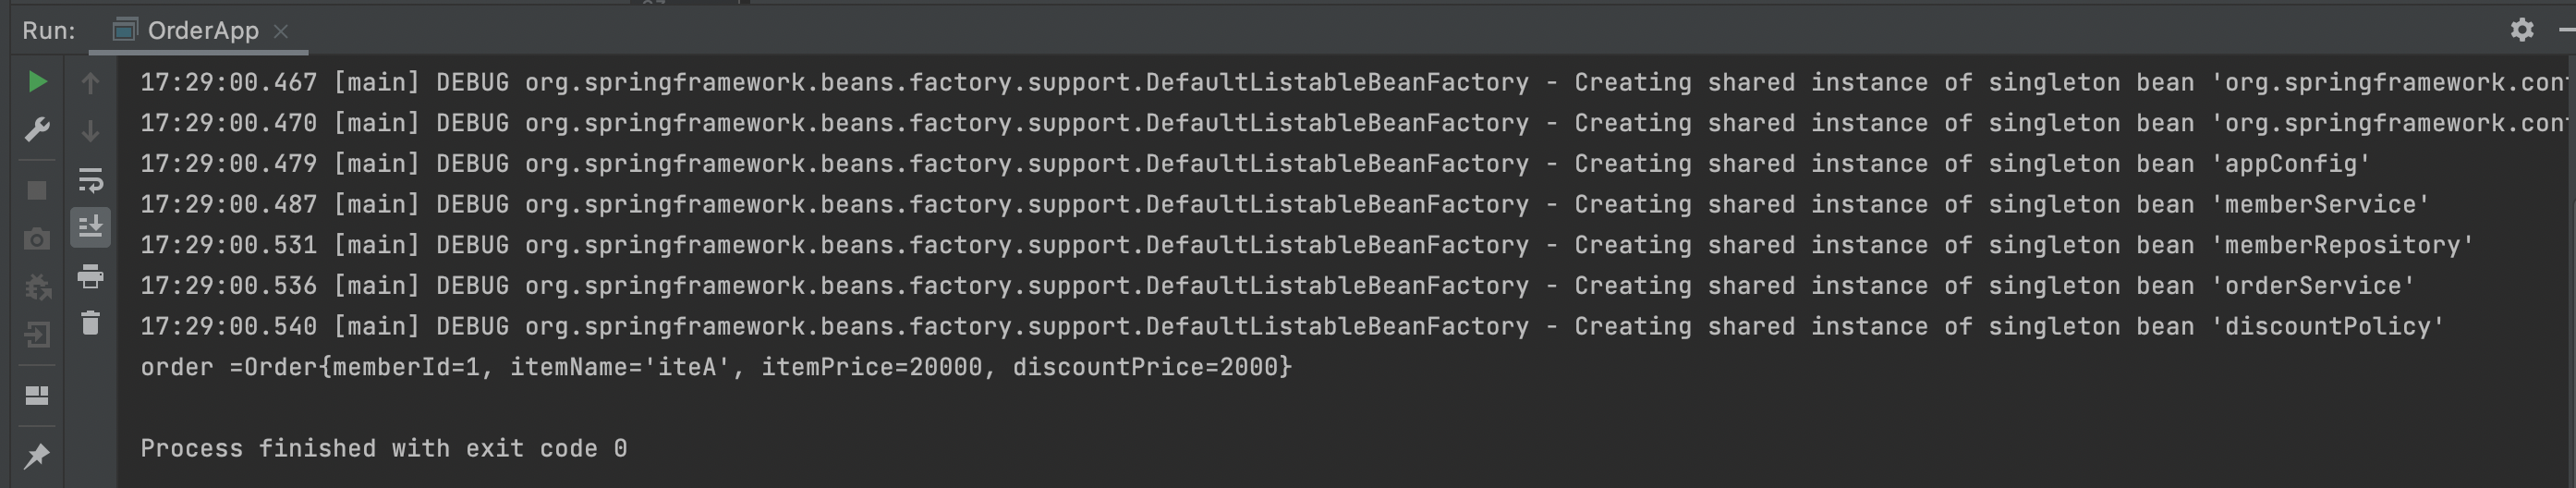Jump down the stack trace arrow
Screen dimensions: 2576x488
click(x=90, y=131)
